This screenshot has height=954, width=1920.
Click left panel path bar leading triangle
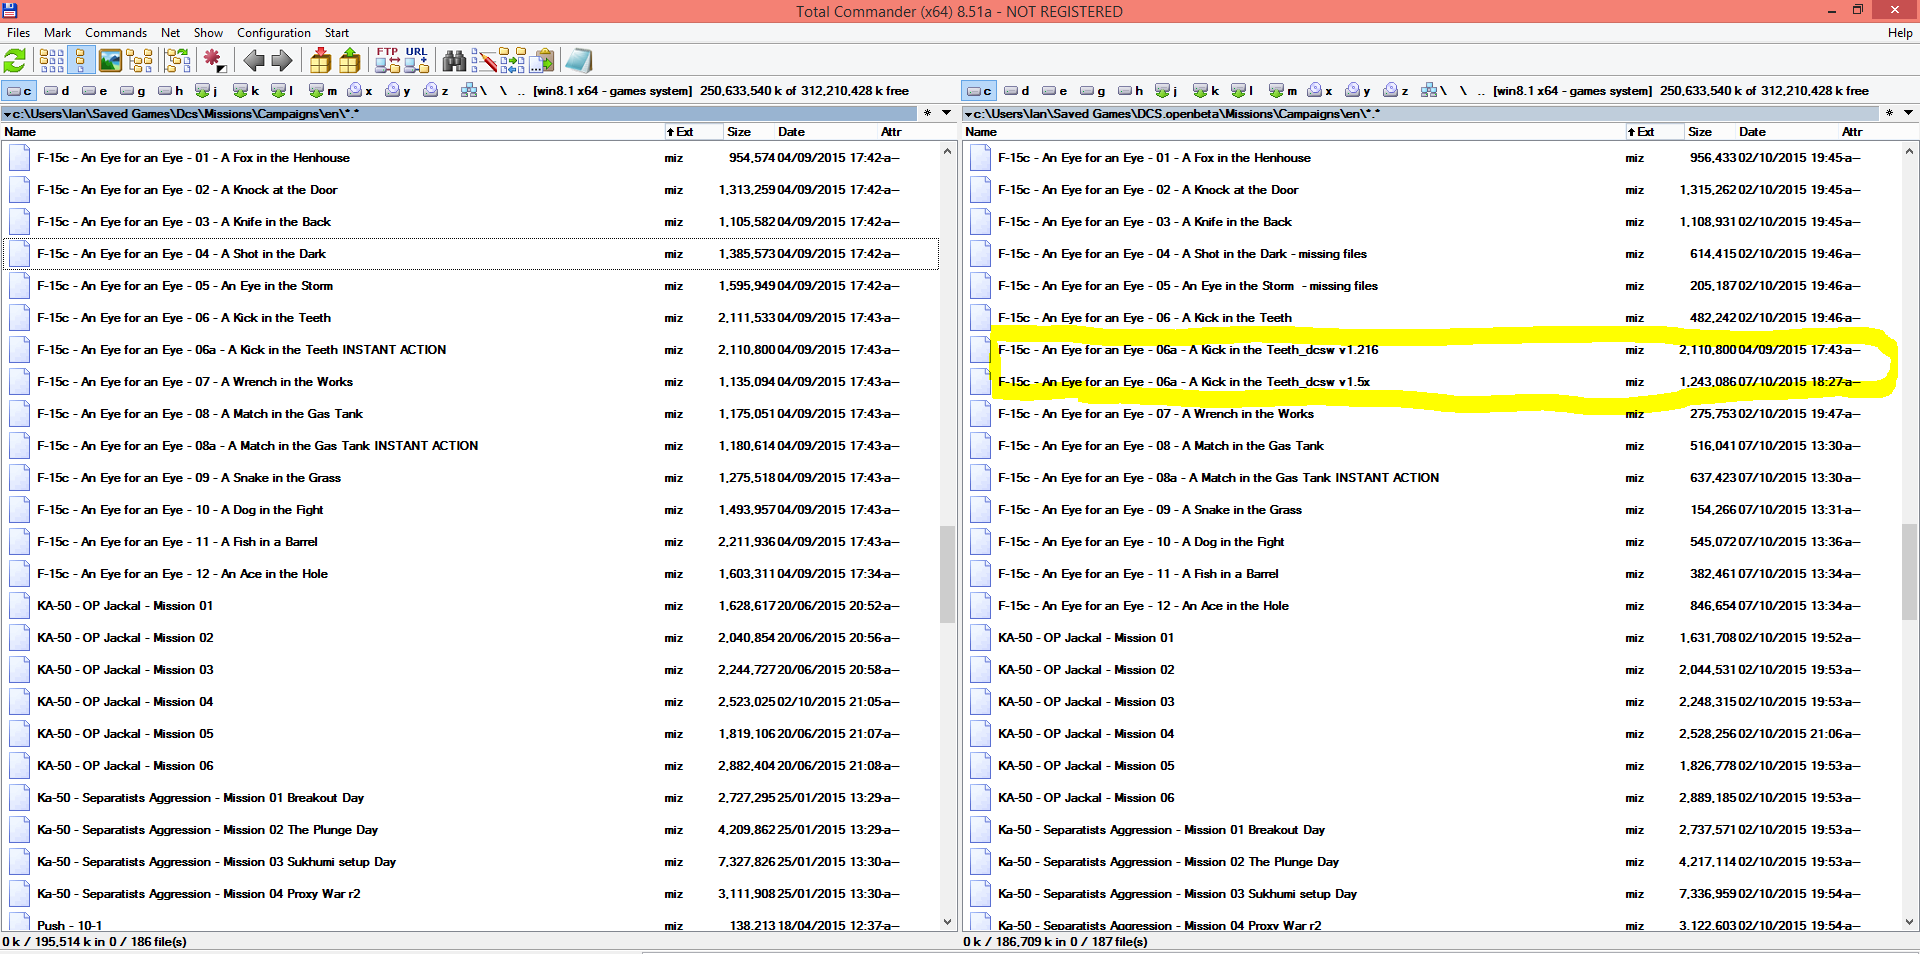click(x=7, y=114)
